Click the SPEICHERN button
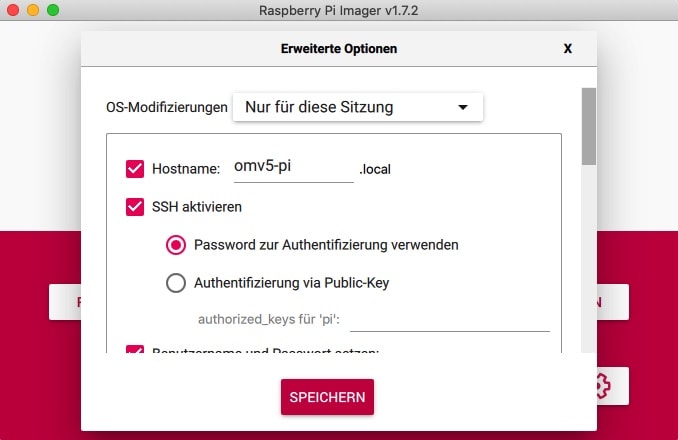678x440 pixels. pyautogui.click(x=327, y=397)
